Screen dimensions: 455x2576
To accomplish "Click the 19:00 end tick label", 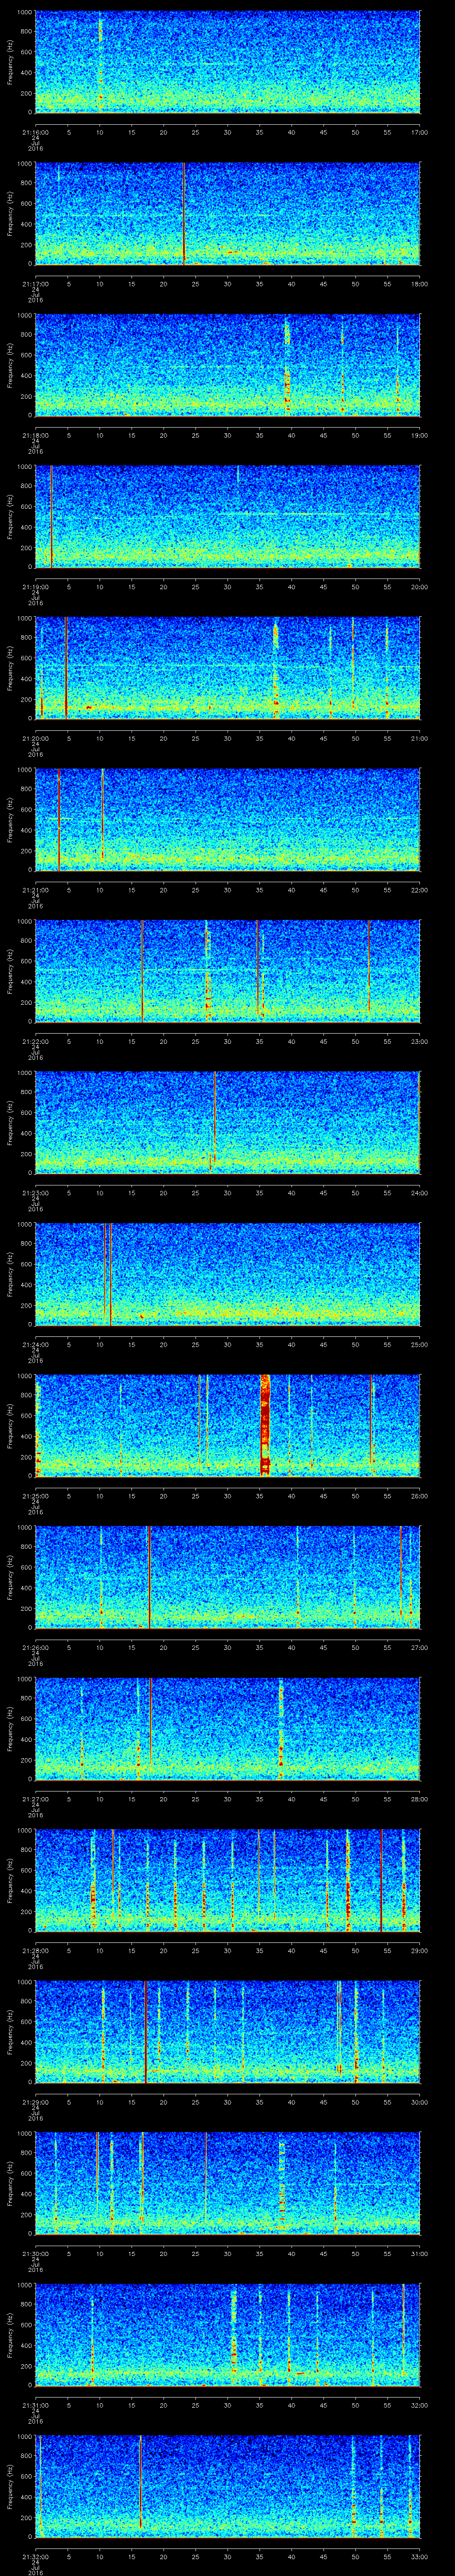I will [420, 435].
